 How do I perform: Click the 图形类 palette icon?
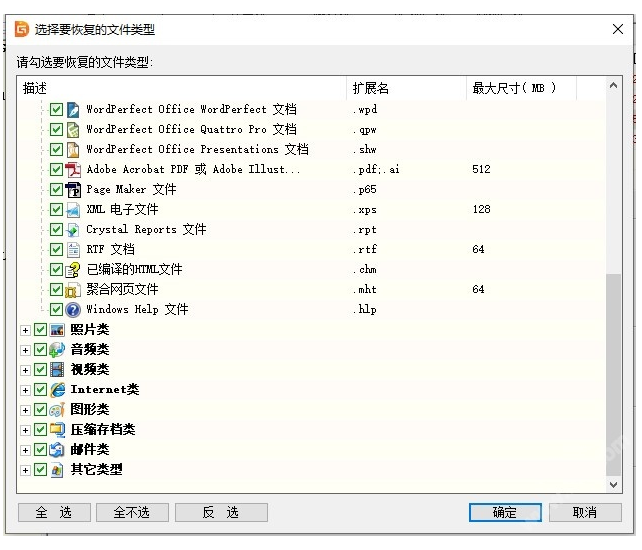[57, 410]
